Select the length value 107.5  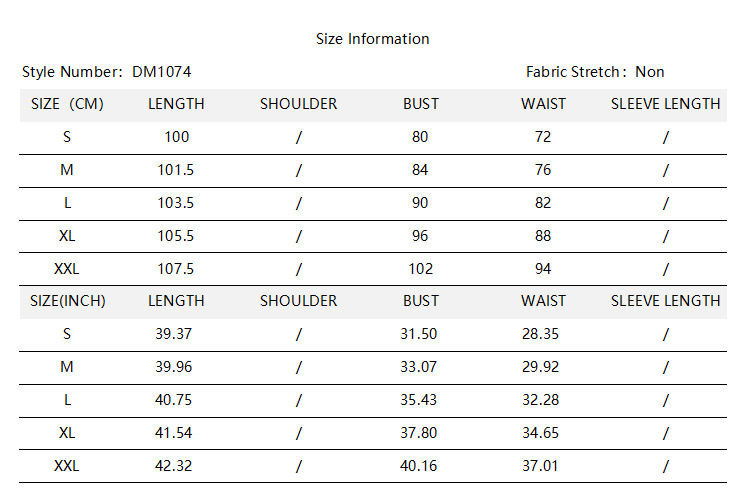[176, 269]
